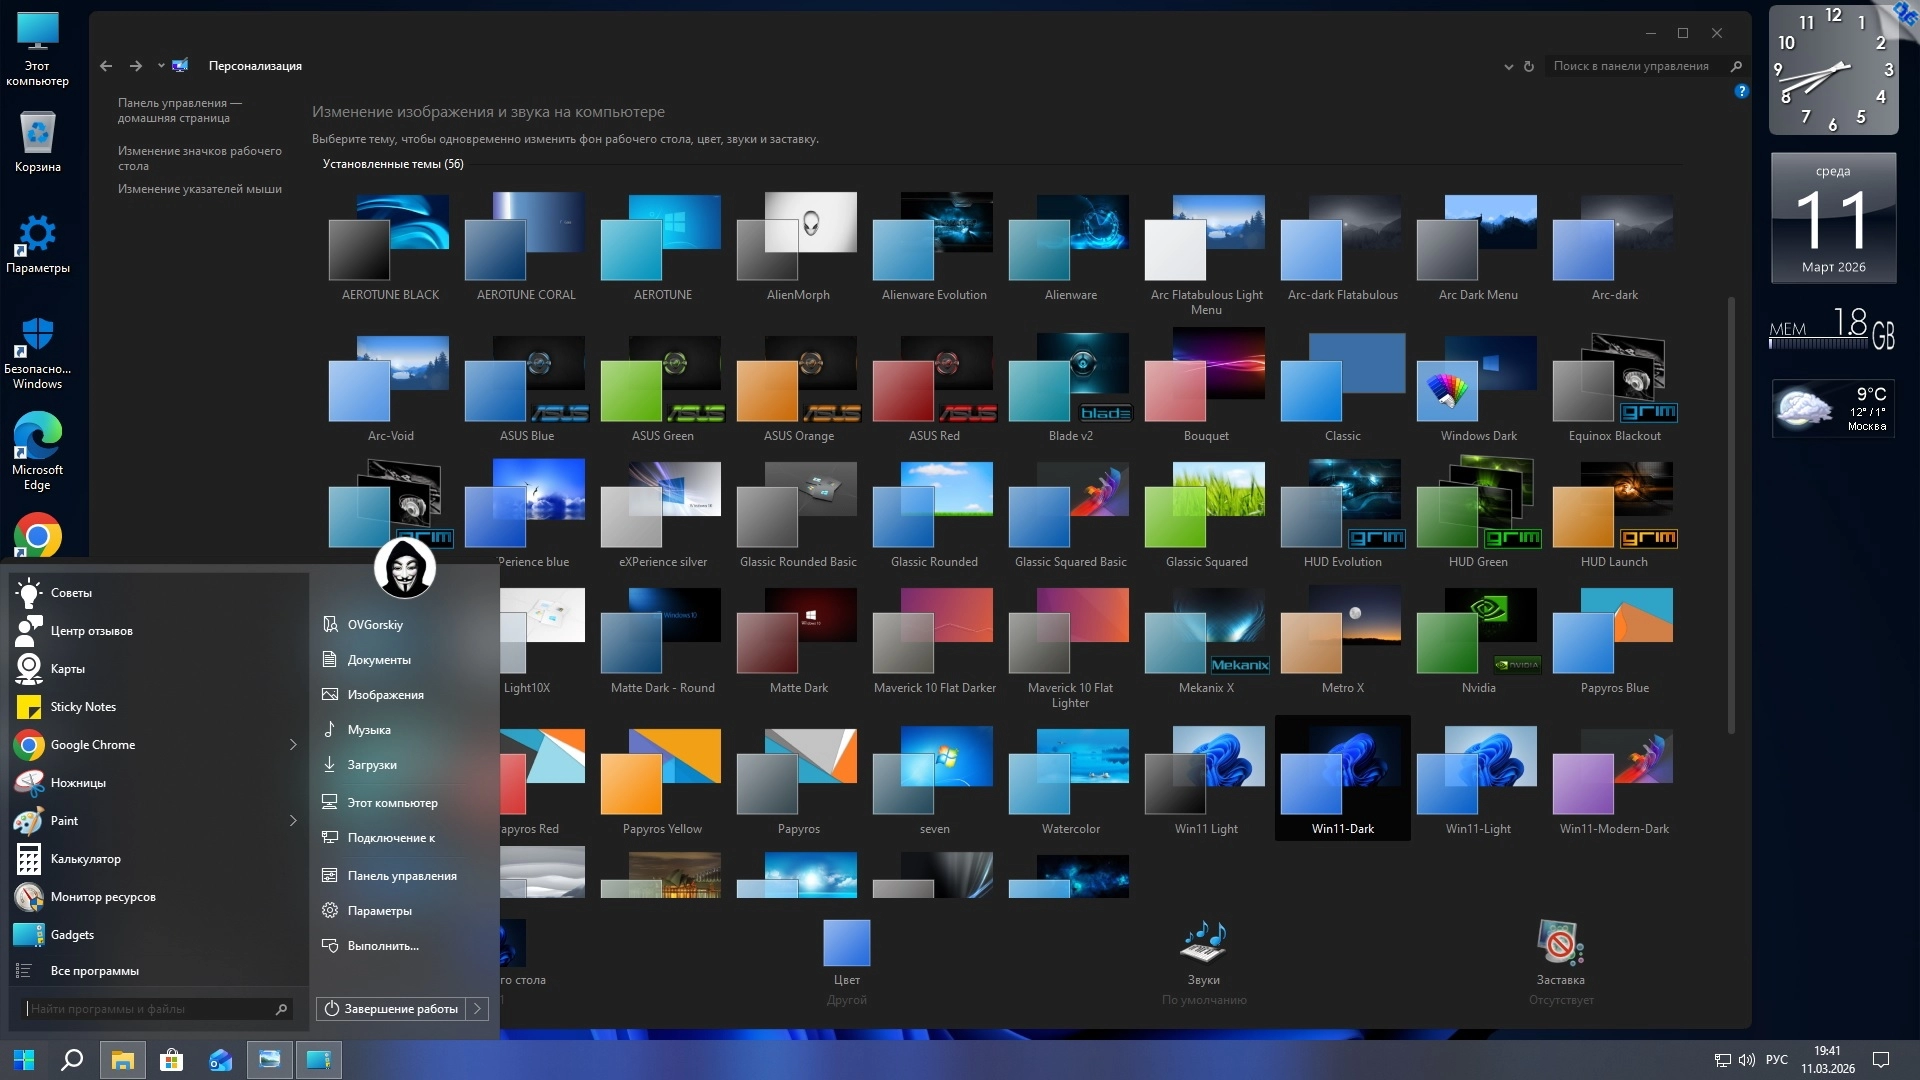Click the start menu search field
This screenshot has height=1080, width=1920.
tap(150, 1009)
